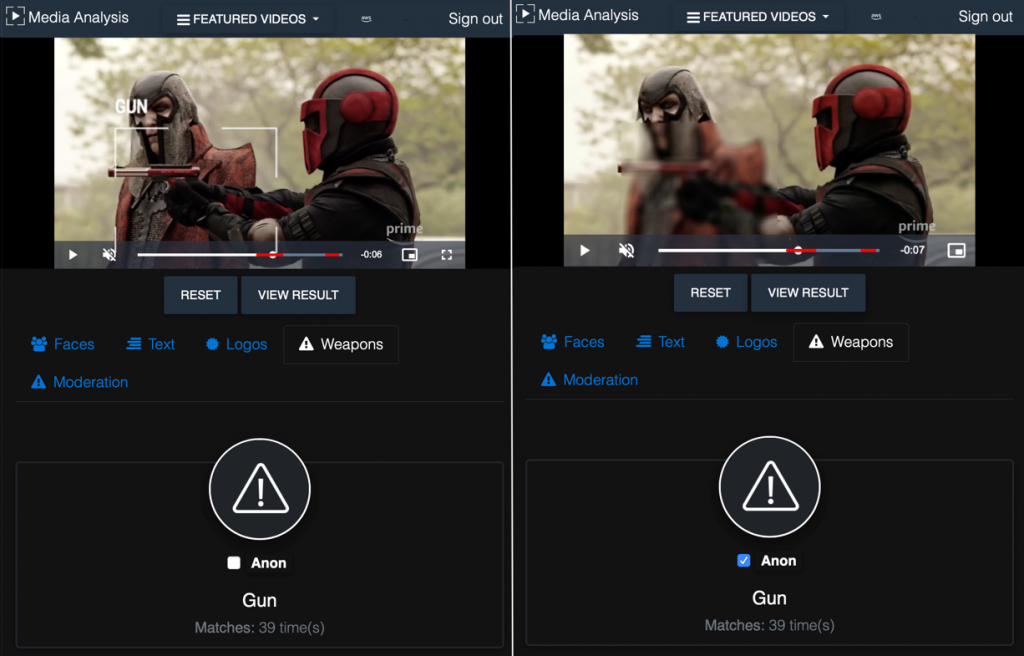Viewport: 1024px width, 656px height.
Task: Play the video in the left panel
Action: (72, 254)
